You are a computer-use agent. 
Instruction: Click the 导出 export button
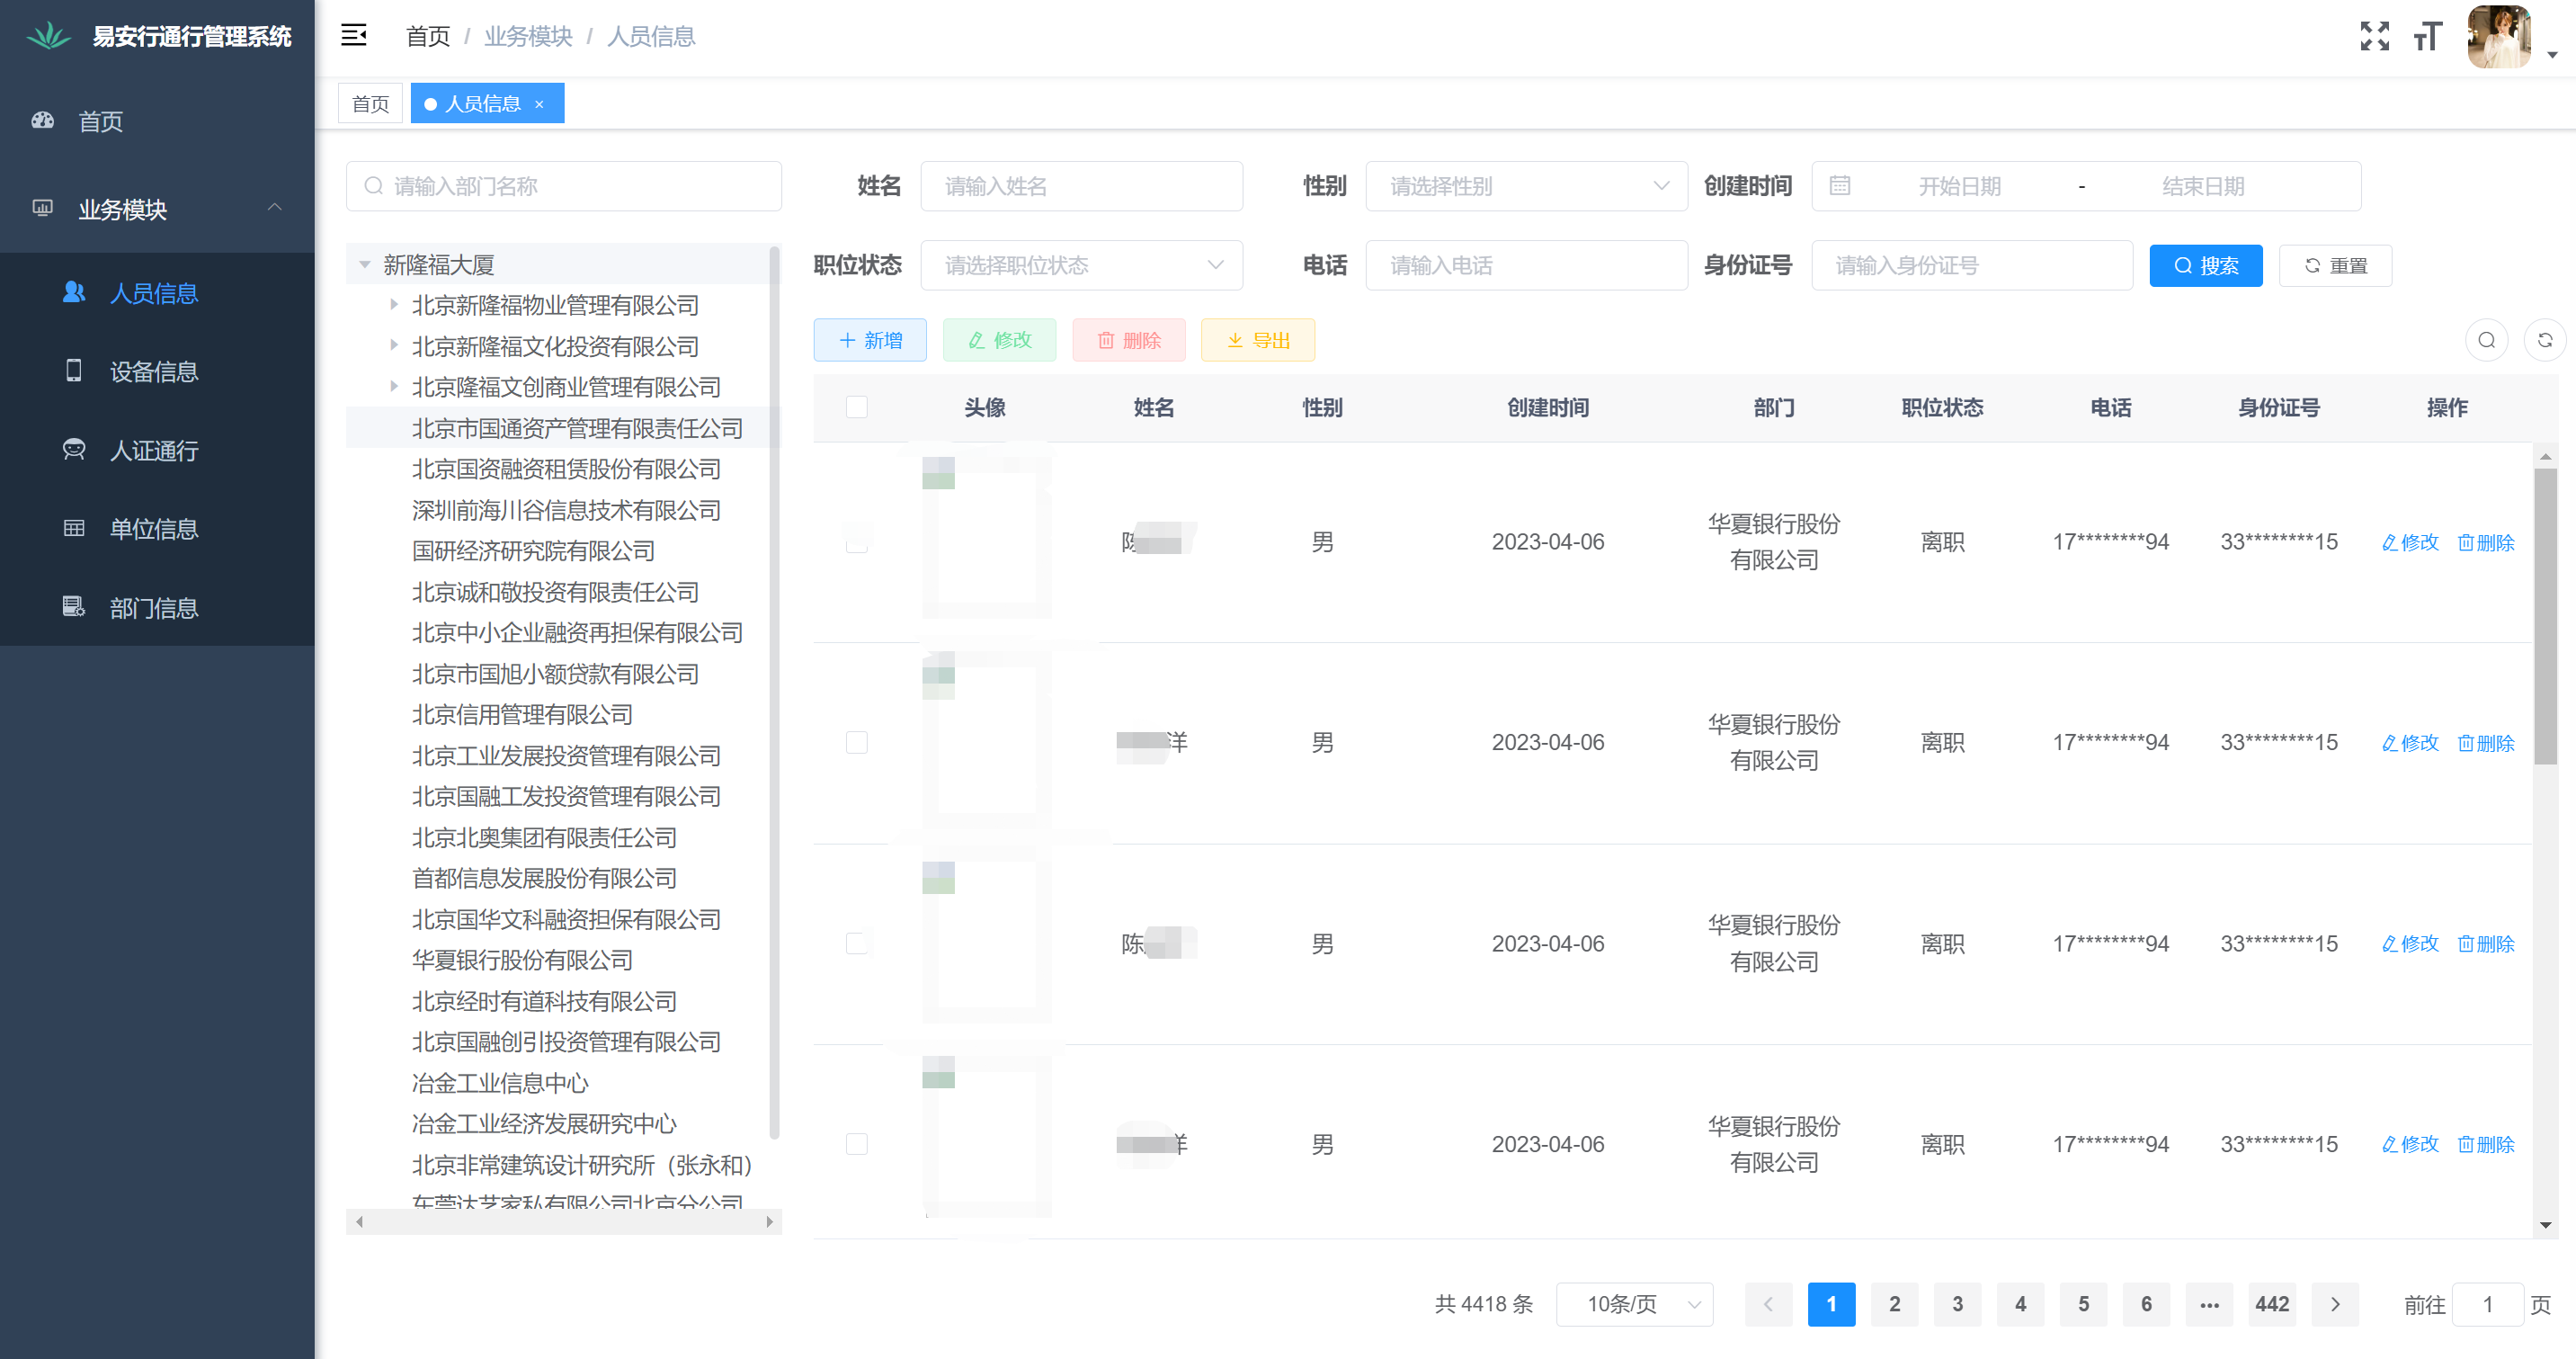tap(1258, 340)
